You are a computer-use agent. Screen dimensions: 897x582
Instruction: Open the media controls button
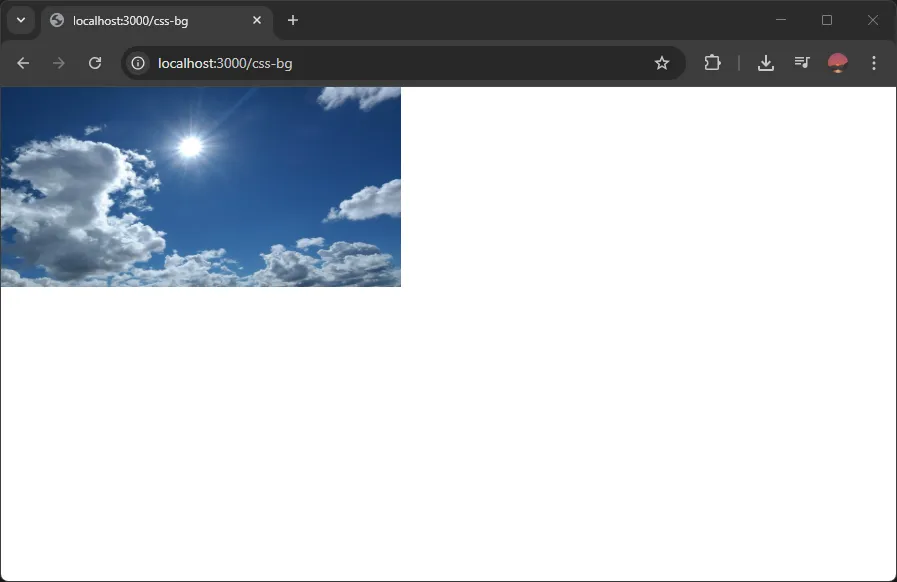pos(802,63)
